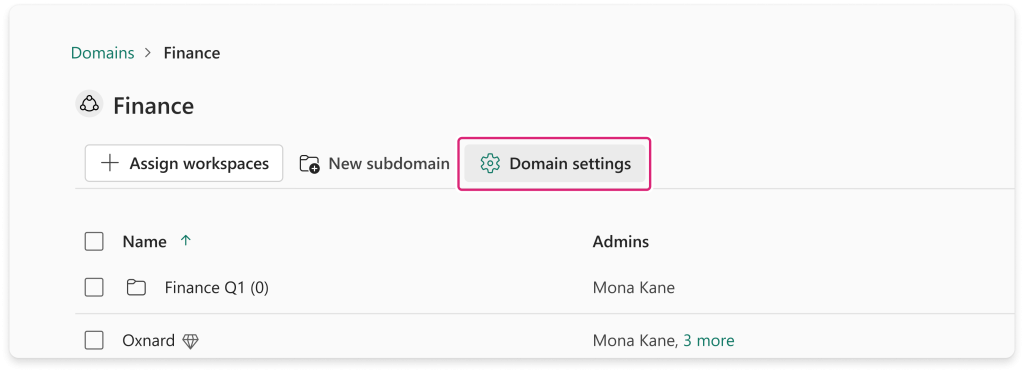Image resolution: width=1024 pixels, height=372 pixels.
Task: Click the Finance domain icon beside the title
Action: (x=89, y=104)
